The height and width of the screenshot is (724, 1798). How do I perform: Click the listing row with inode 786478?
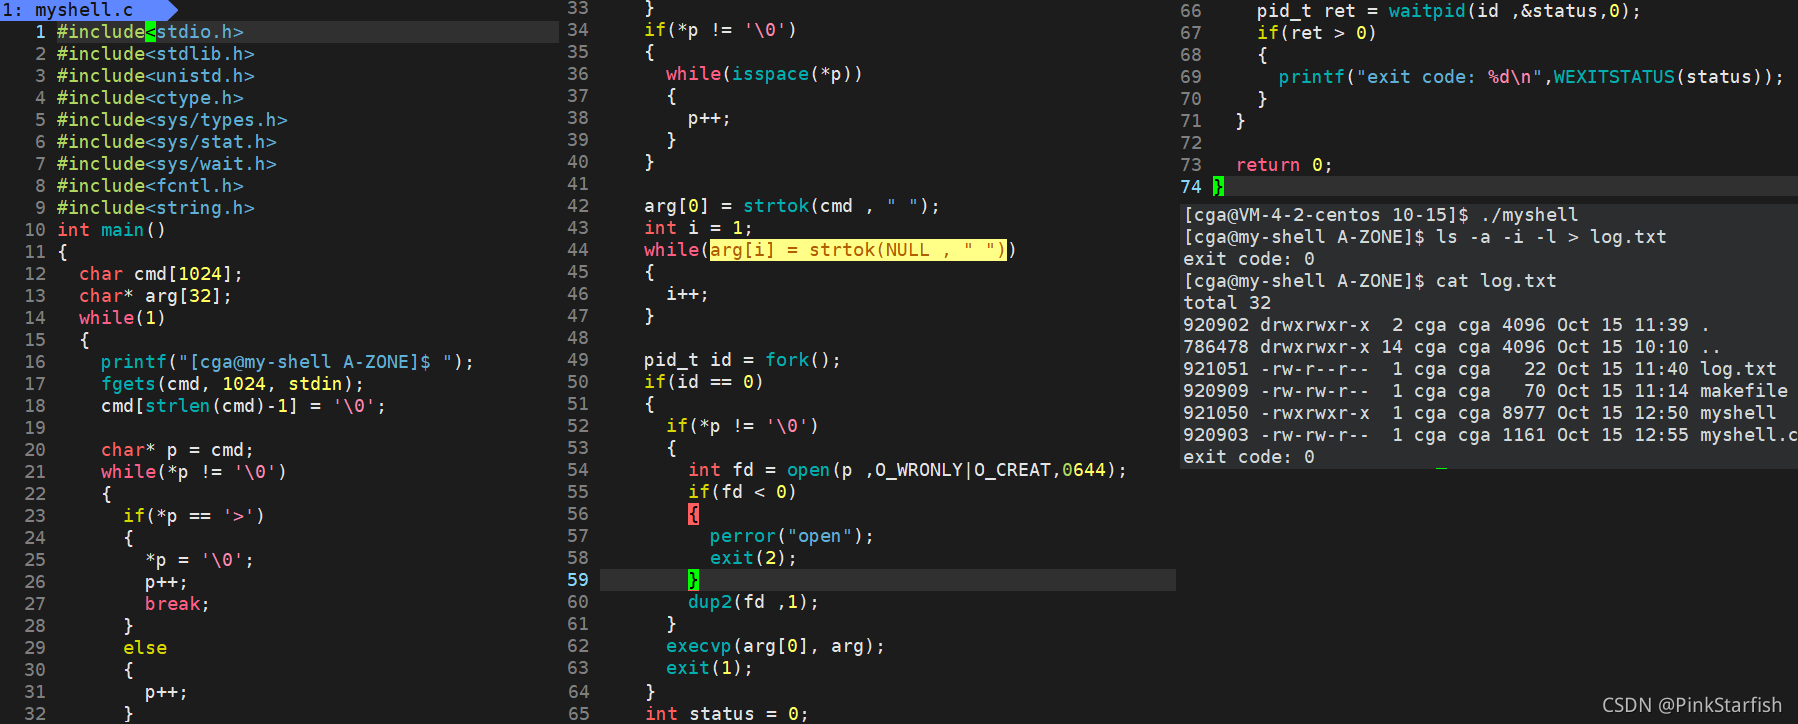1452,347
